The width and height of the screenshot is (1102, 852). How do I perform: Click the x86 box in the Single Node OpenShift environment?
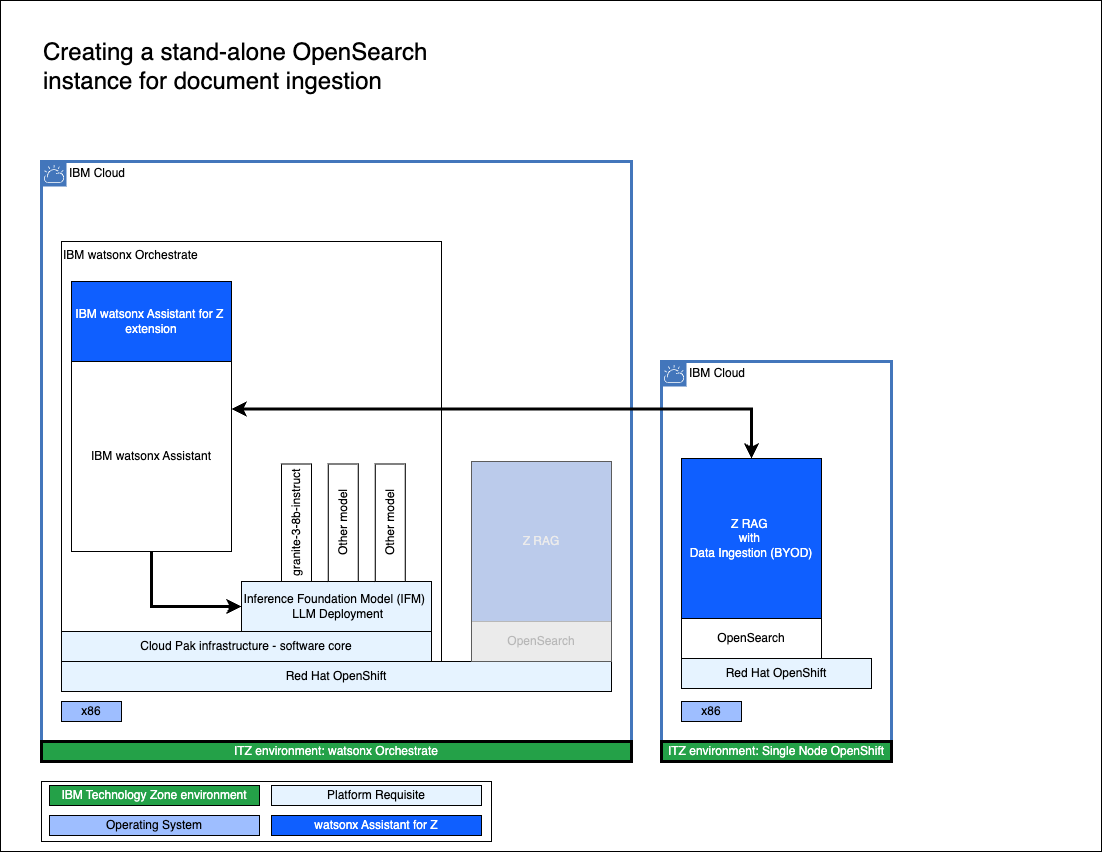tap(711, 711)
